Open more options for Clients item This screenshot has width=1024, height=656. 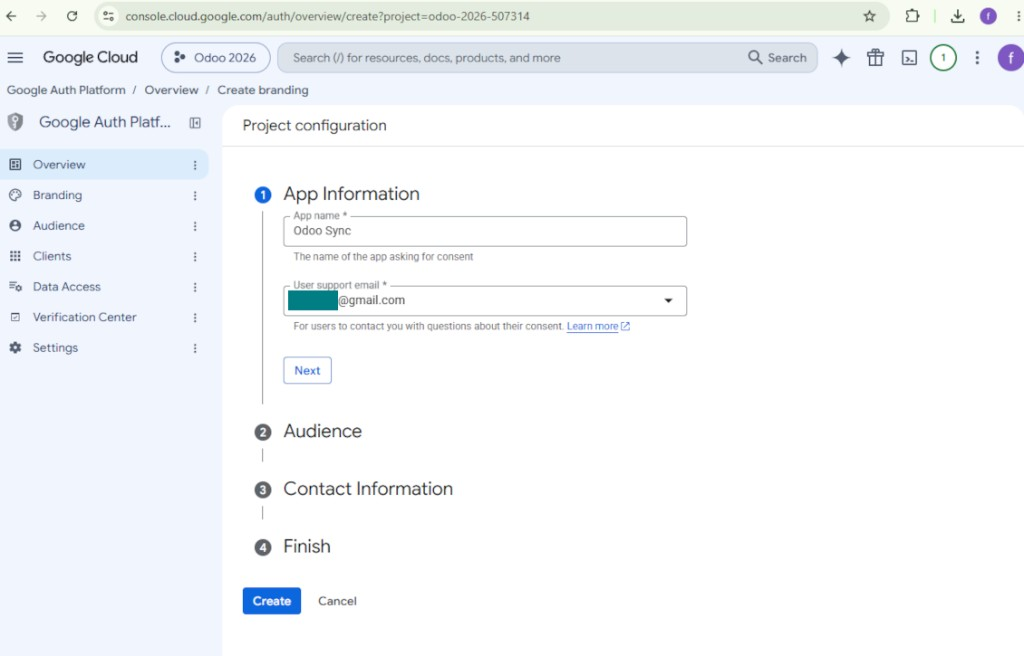[x=195, y=257]
